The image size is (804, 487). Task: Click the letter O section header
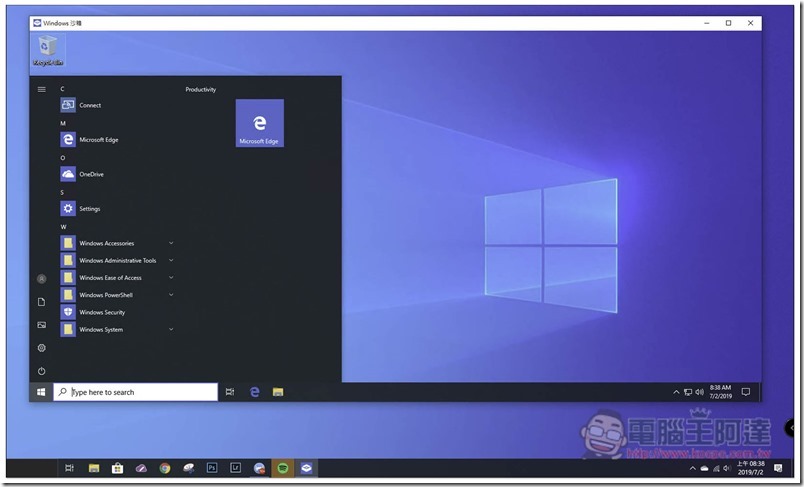pos(63,158)
